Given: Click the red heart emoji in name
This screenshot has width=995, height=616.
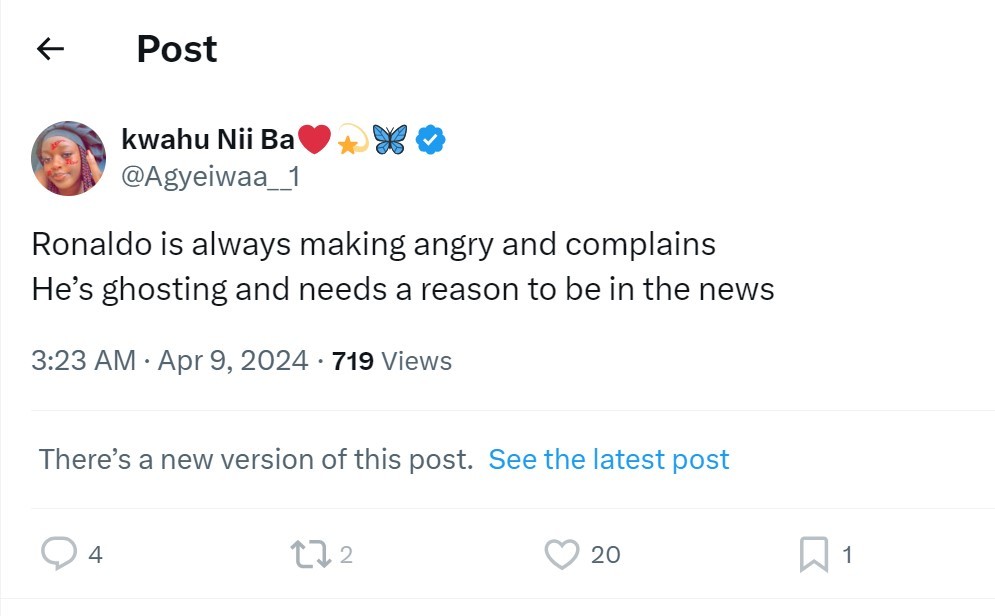Looking at the screenshot, I should (x=314, y=140).
